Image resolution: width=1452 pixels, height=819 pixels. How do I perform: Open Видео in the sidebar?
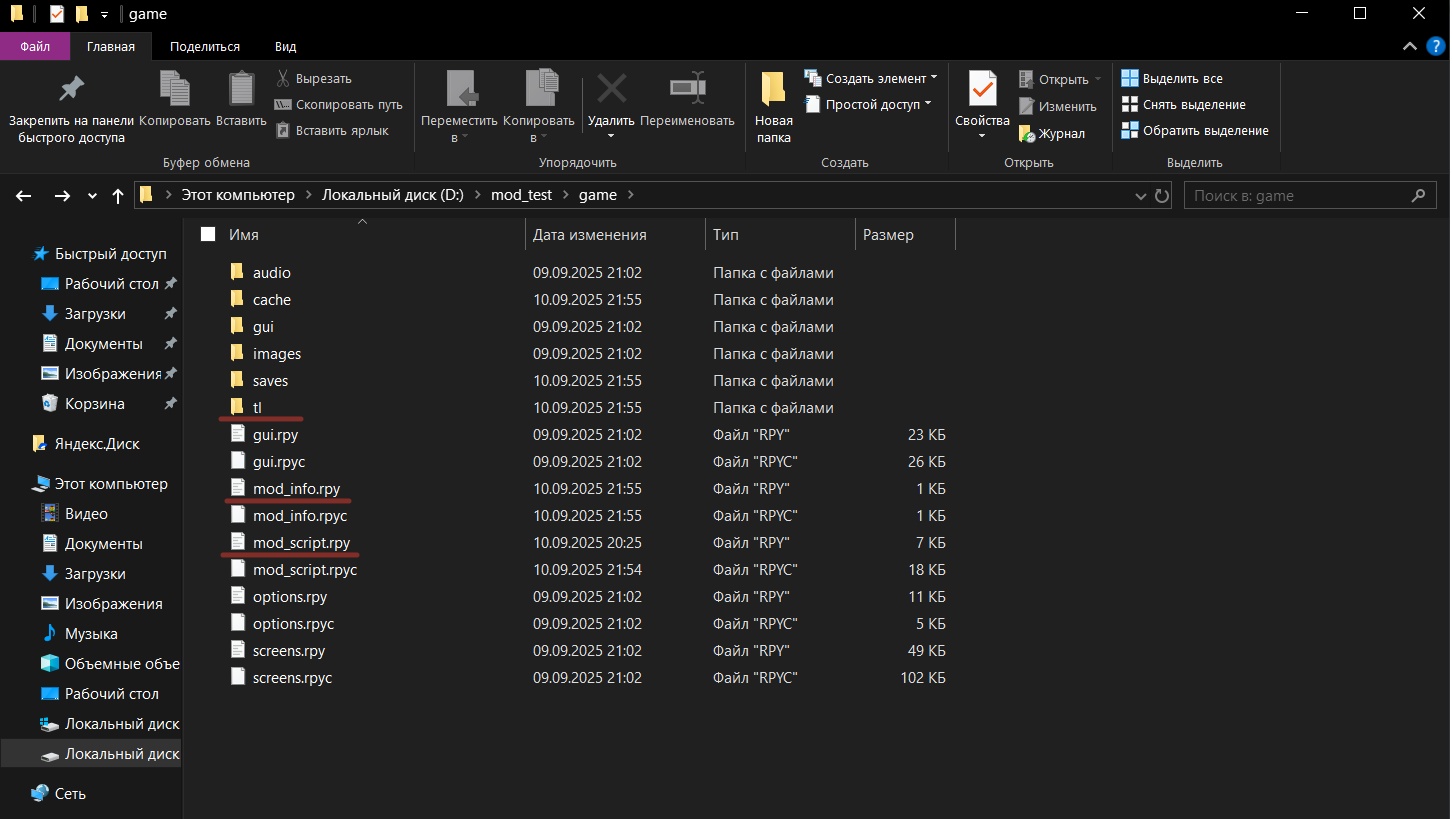click(86, 514)
